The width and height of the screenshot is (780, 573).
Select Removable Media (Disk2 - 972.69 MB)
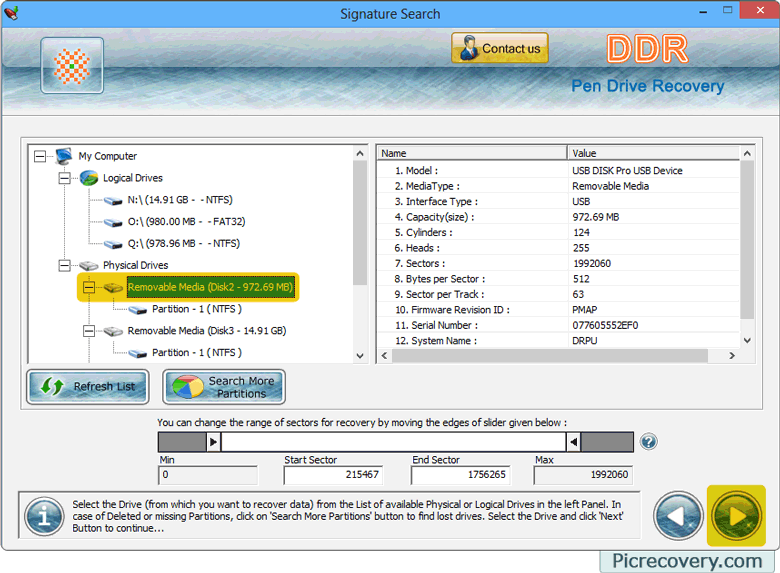[210, 287]
